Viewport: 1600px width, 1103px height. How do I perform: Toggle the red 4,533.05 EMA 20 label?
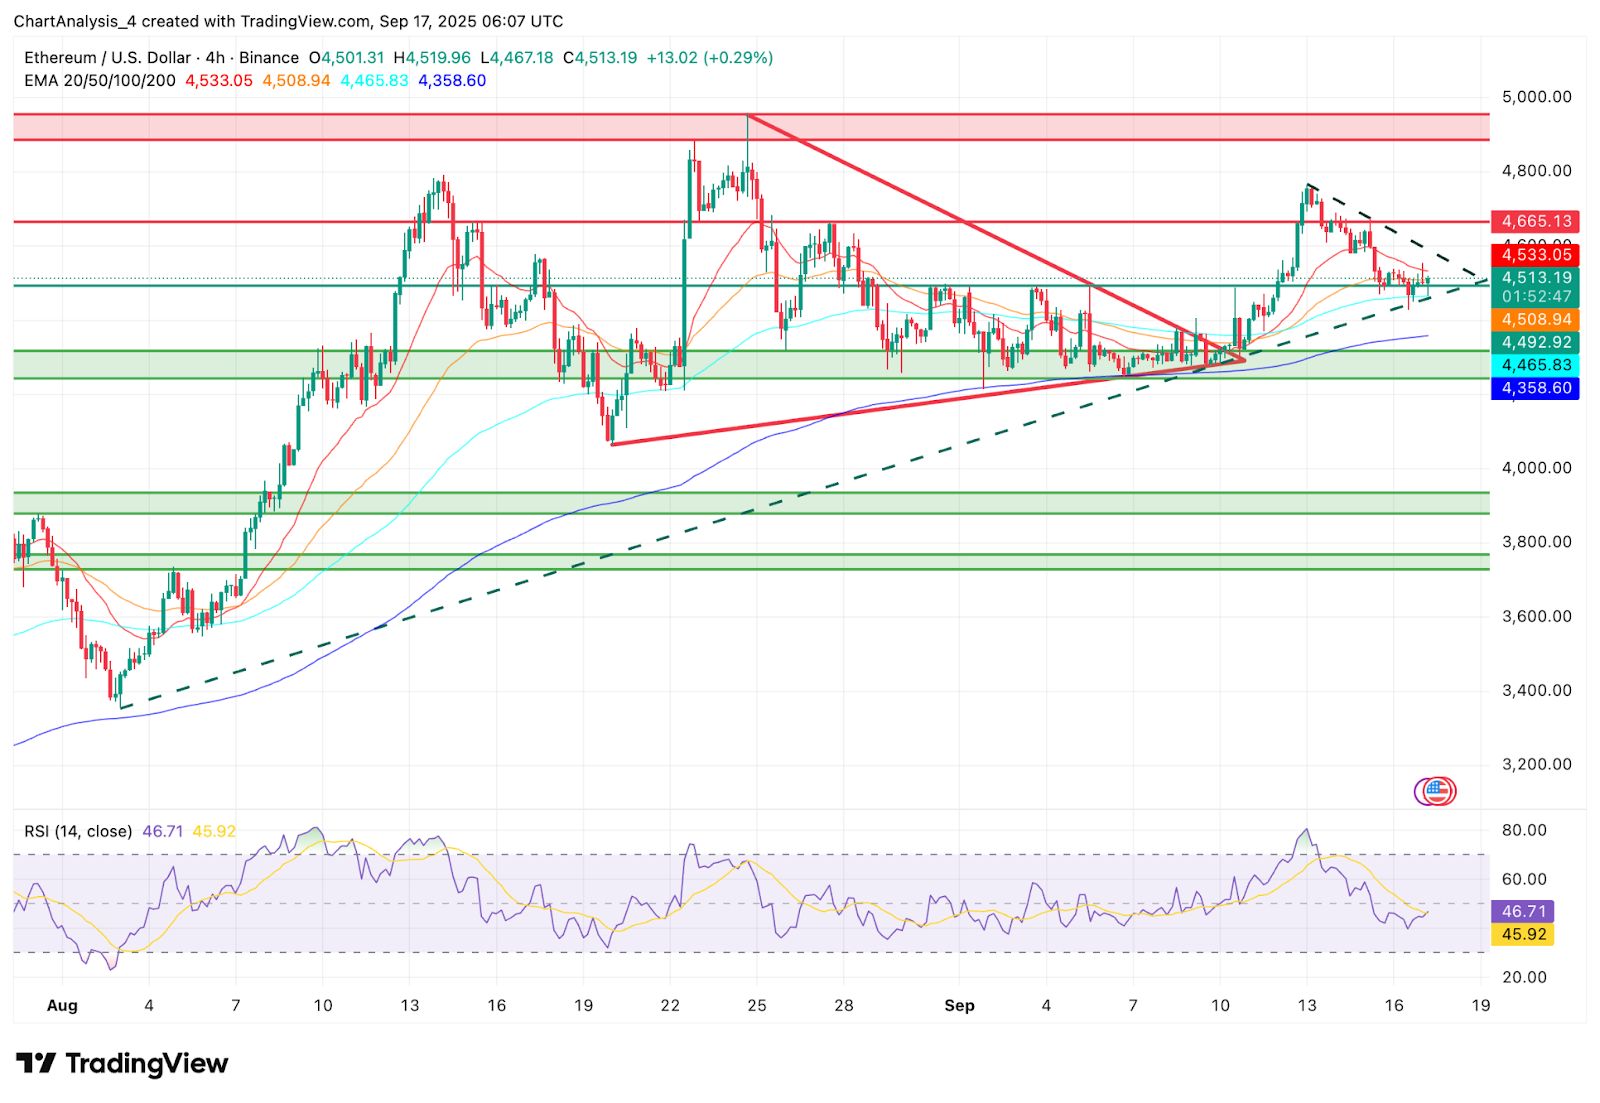tap(1536, 255)
